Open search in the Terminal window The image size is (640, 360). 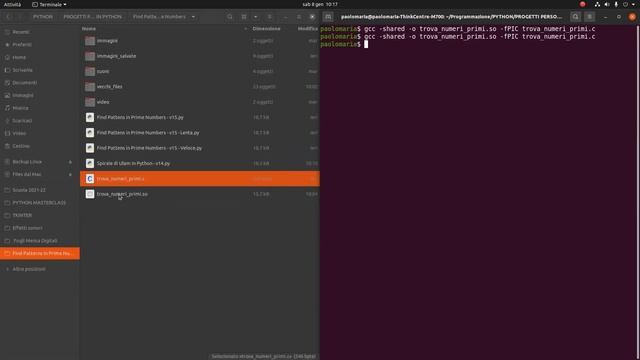coord(576,17)
